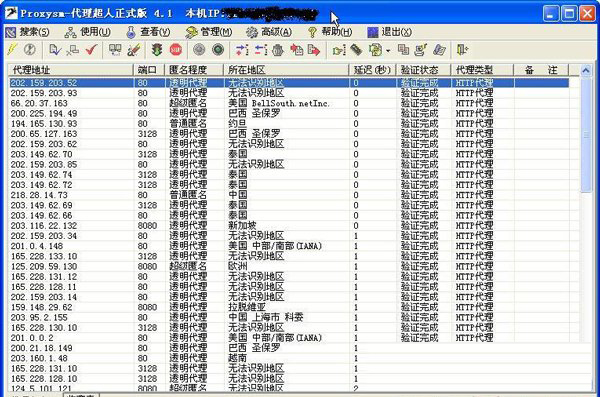Image resolution: width=600 pixels, height=397 pixels.
Task: Click the page with red arrow export icon
Action: (314, 50)
